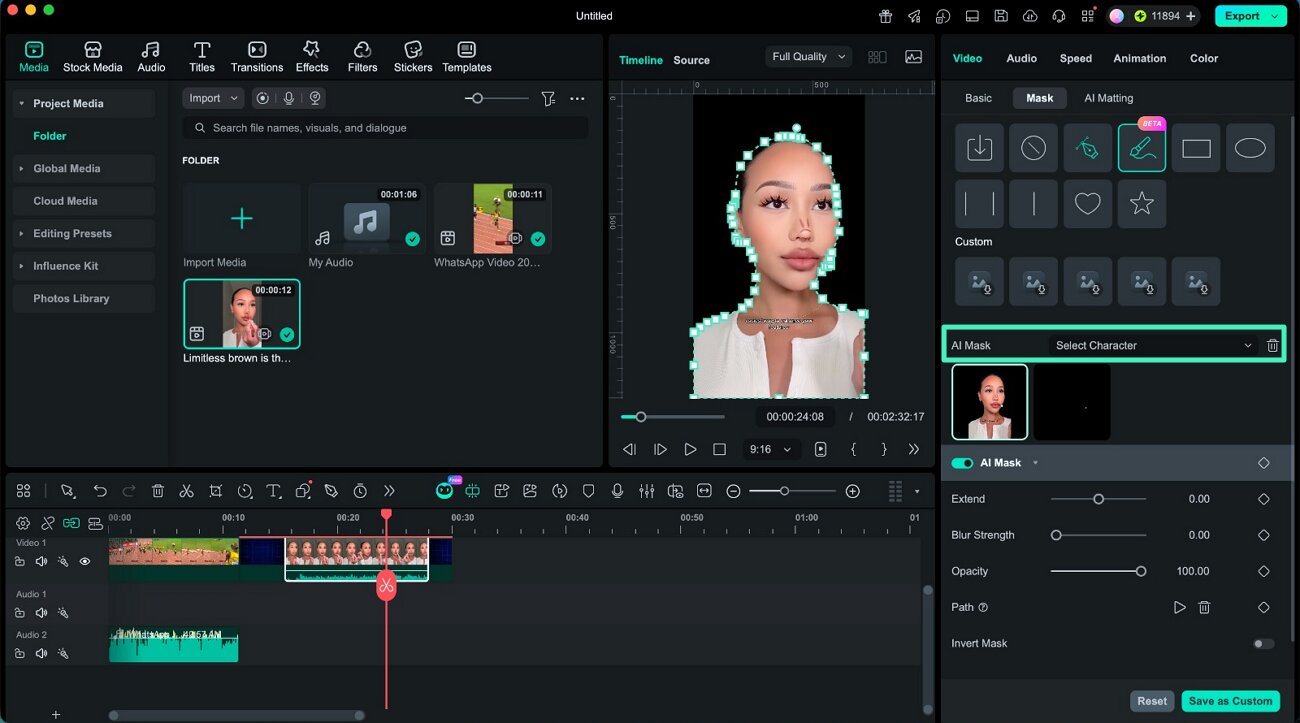The height and width of the screenshot is (723, 1300).
Task: Switch preview to Source view
Action: (691, 60)
